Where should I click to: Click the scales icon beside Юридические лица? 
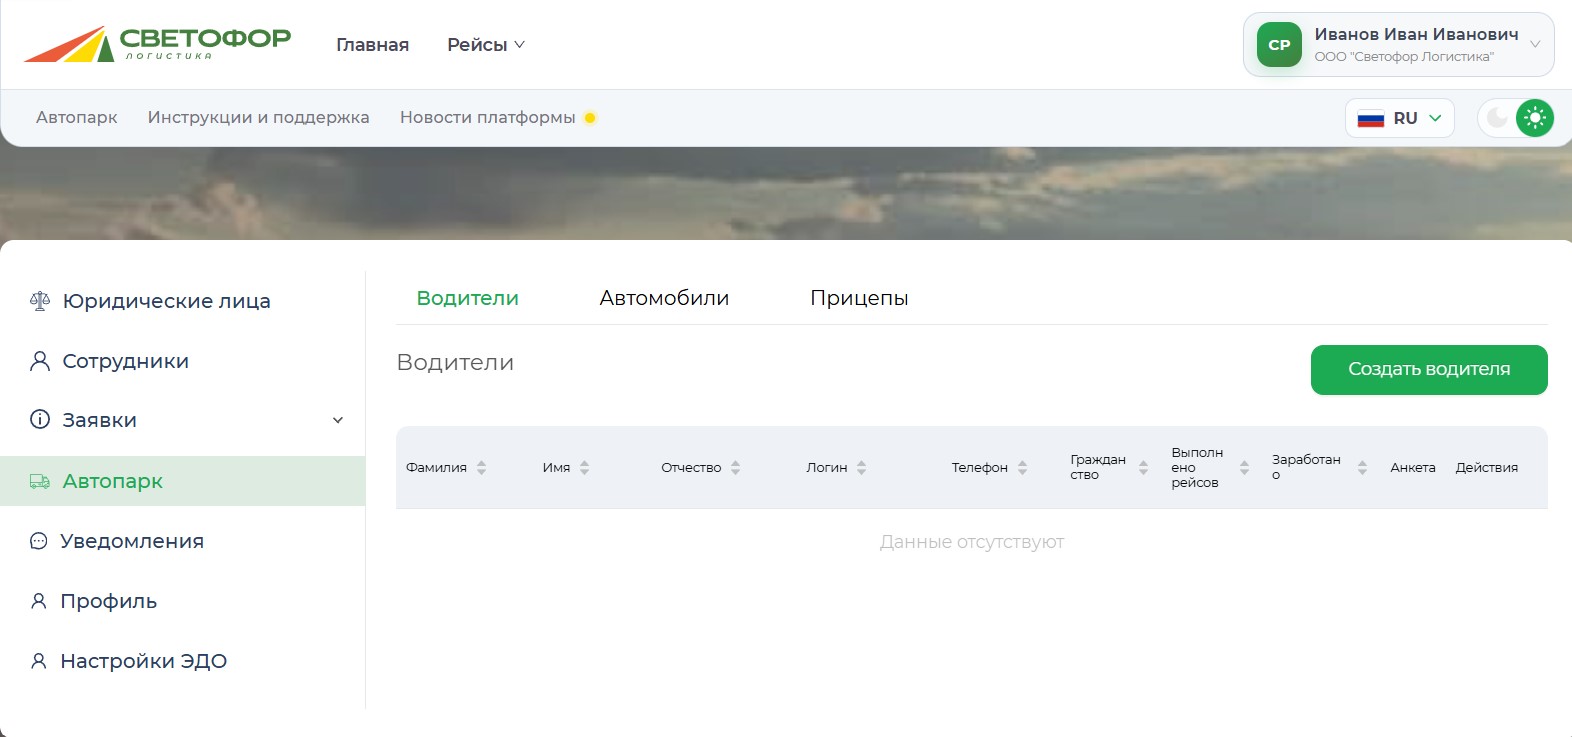pyautogui.click(x=40, y=301)
